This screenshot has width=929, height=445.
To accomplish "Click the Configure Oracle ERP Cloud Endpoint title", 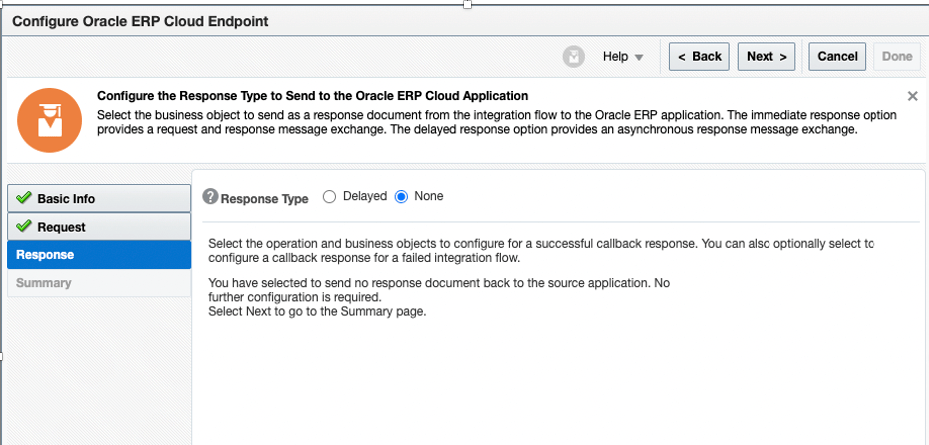I will click(140, 21).
